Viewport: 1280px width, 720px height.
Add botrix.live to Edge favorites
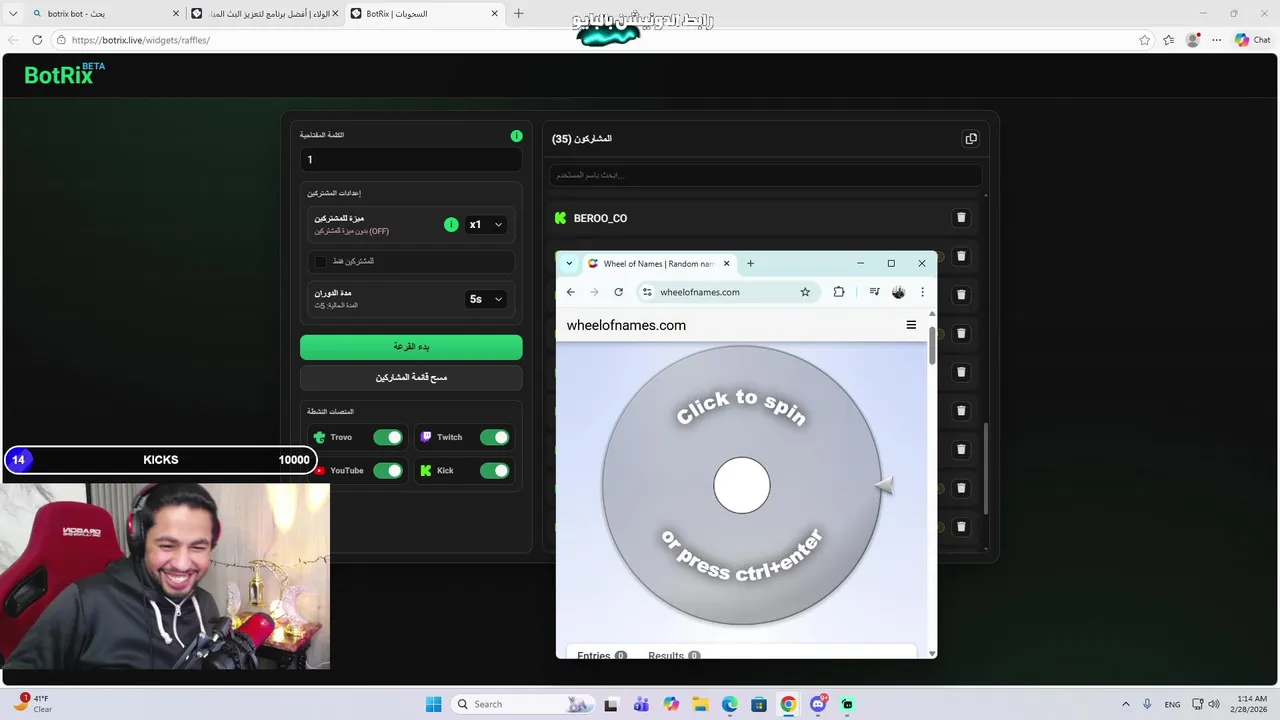click(1144, 40)
